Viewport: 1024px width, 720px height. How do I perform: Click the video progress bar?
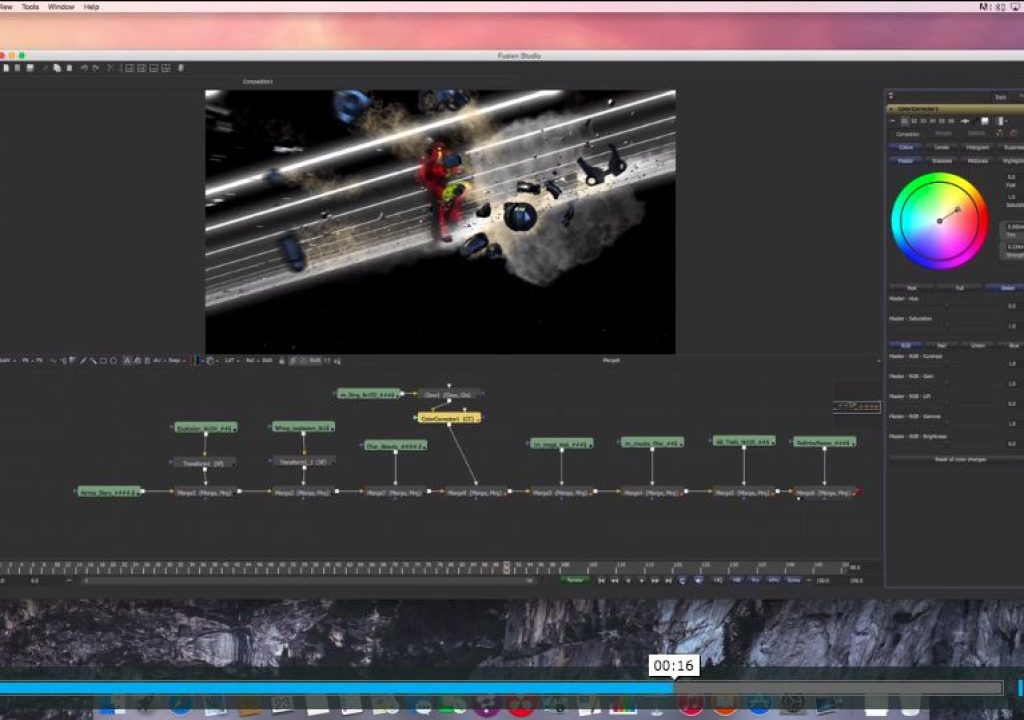tap(501, 687)
